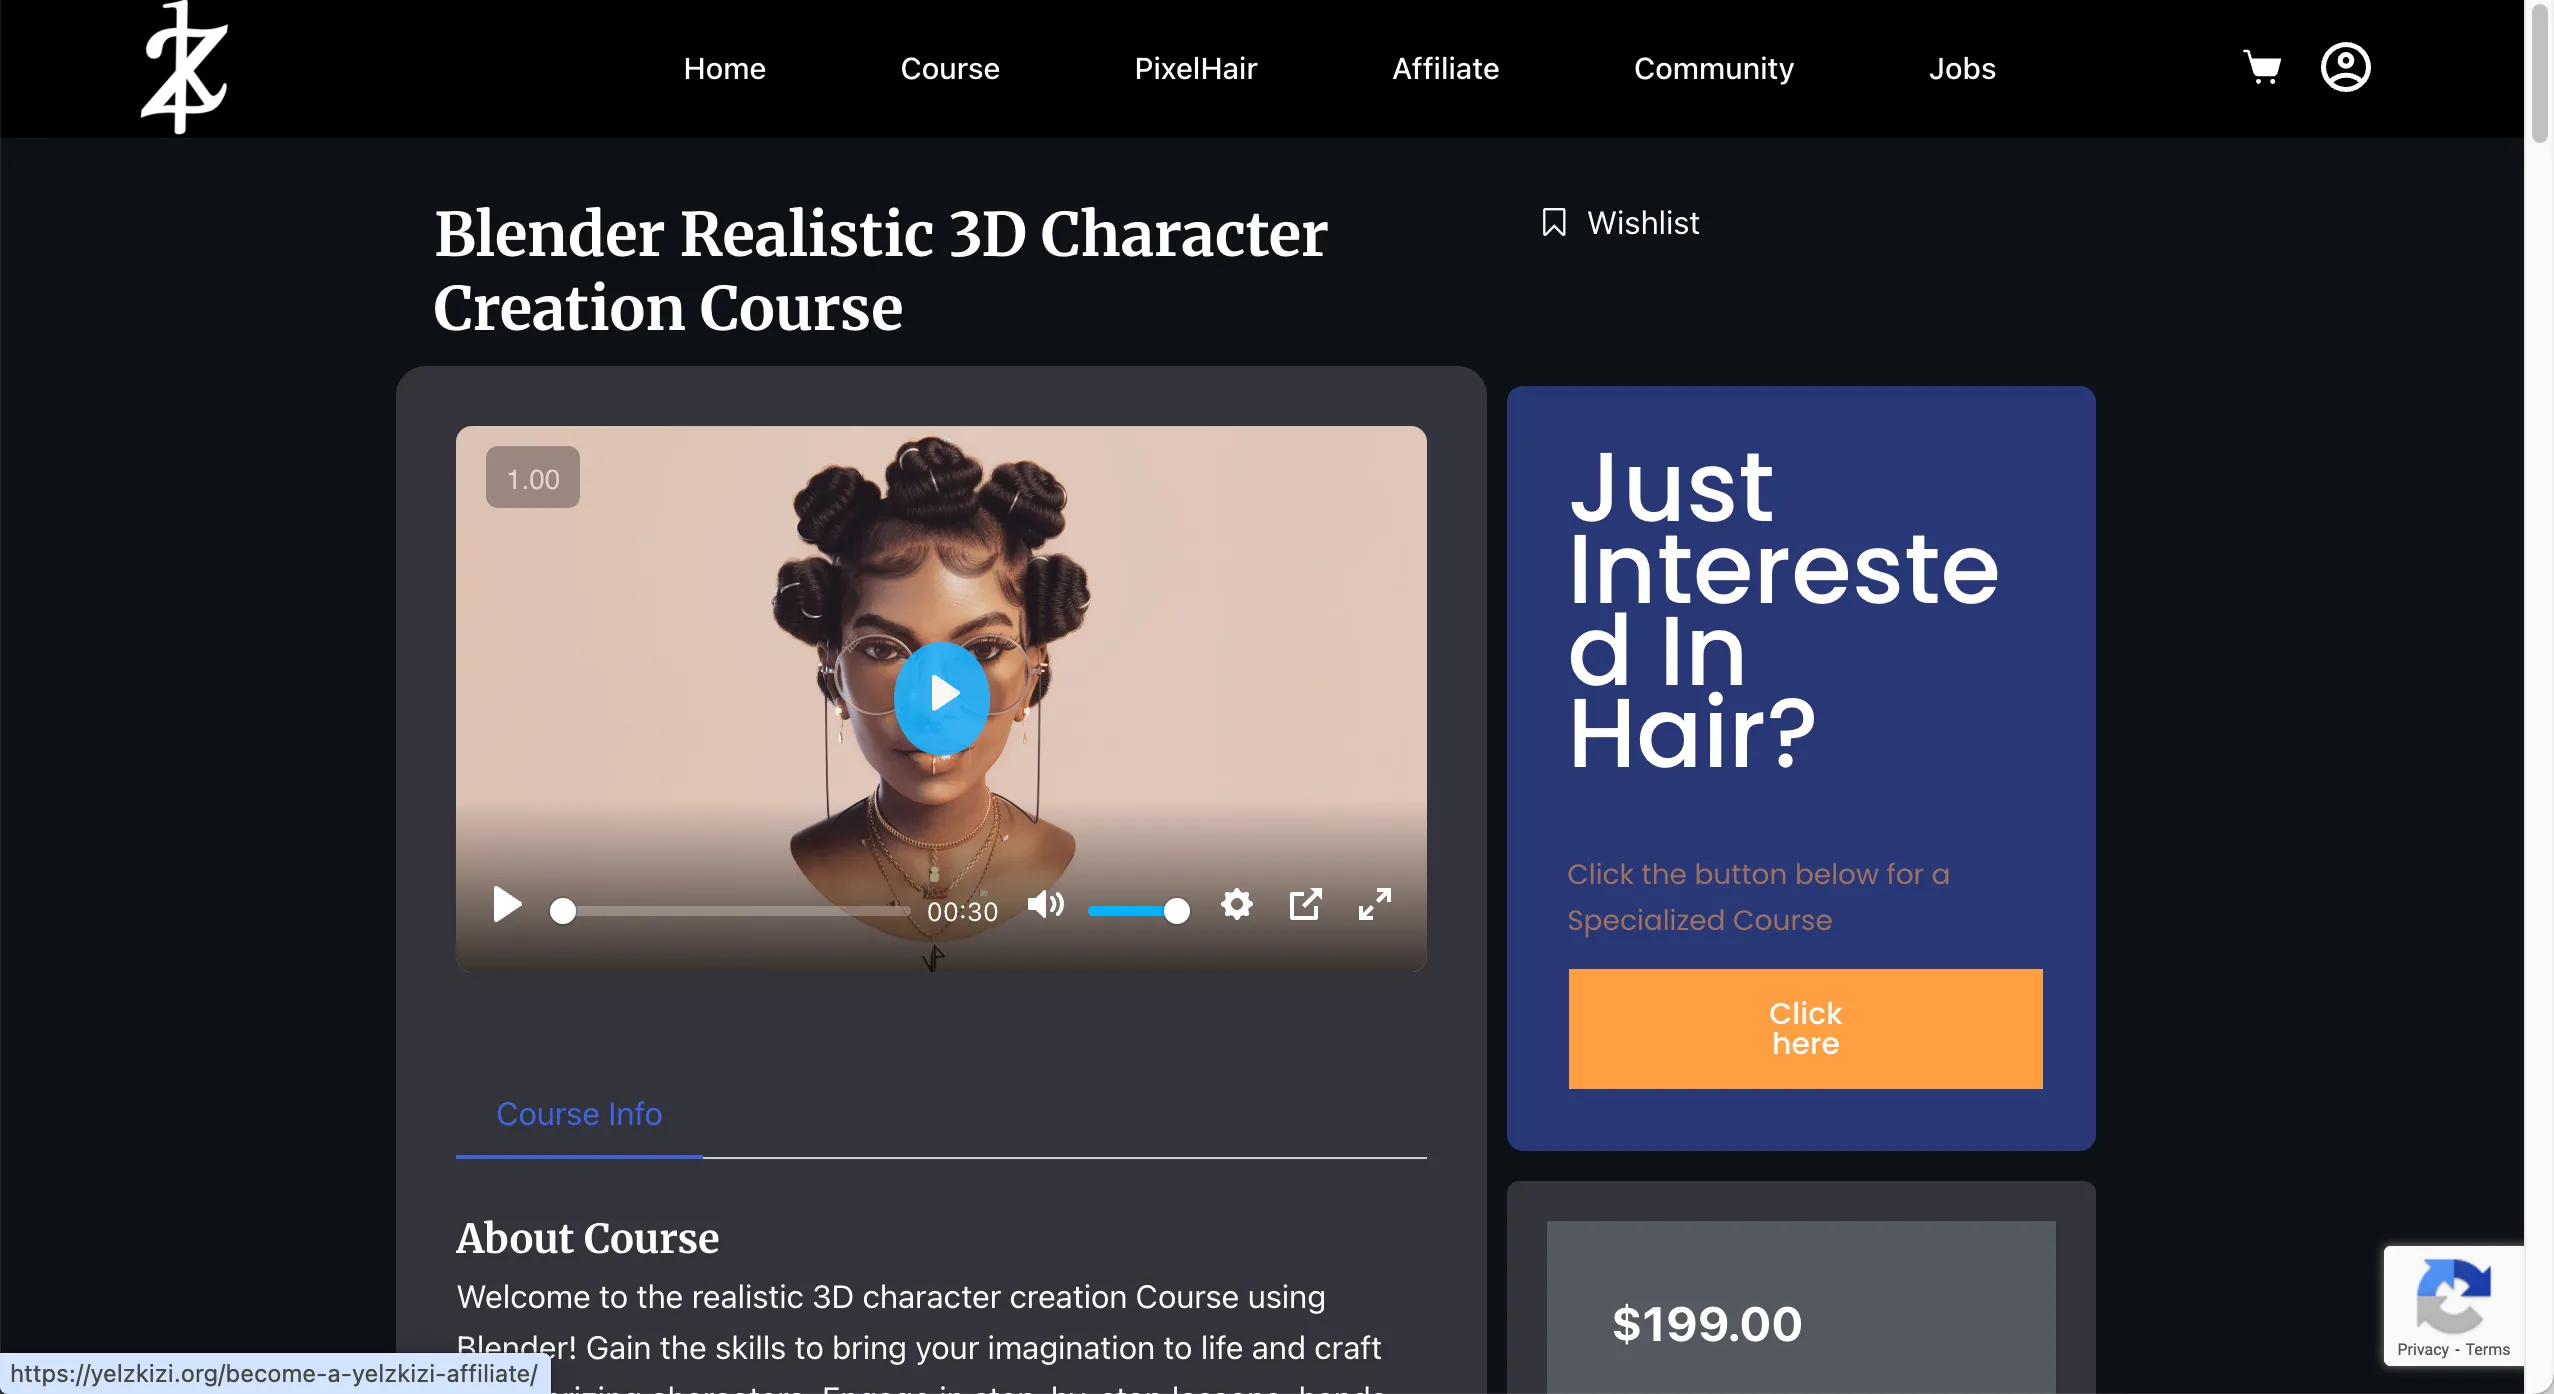The width and height of the screenshot is (2554, 1394).
Task: Open video settings gear icon
Action: [1237, 905]
